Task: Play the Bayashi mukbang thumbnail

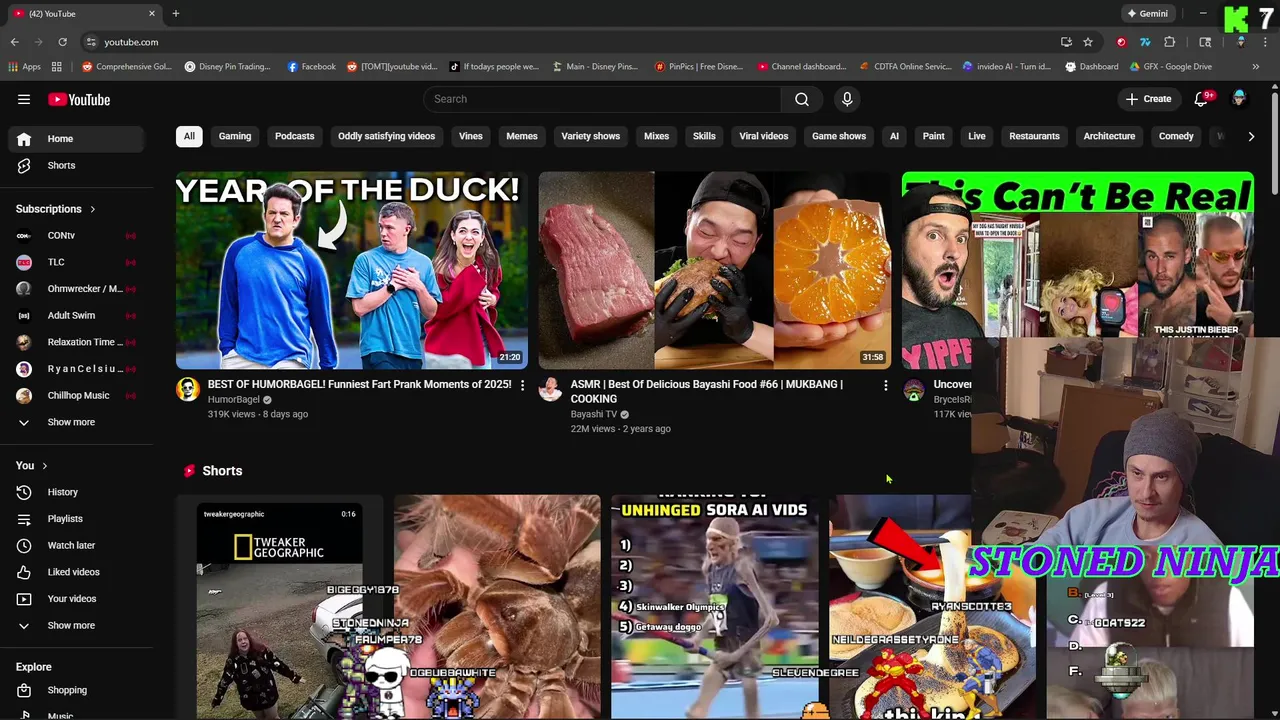Action: pos(715,271)
